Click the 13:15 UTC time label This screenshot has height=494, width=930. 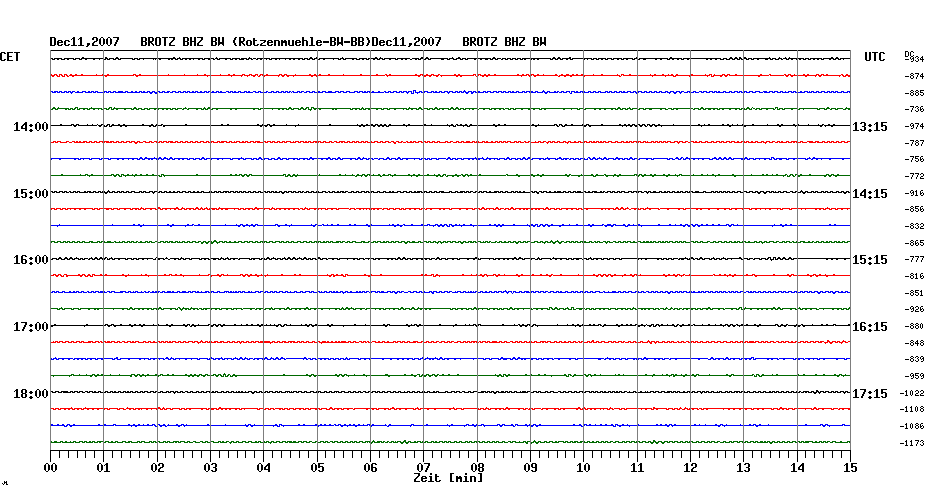point(869,127)
